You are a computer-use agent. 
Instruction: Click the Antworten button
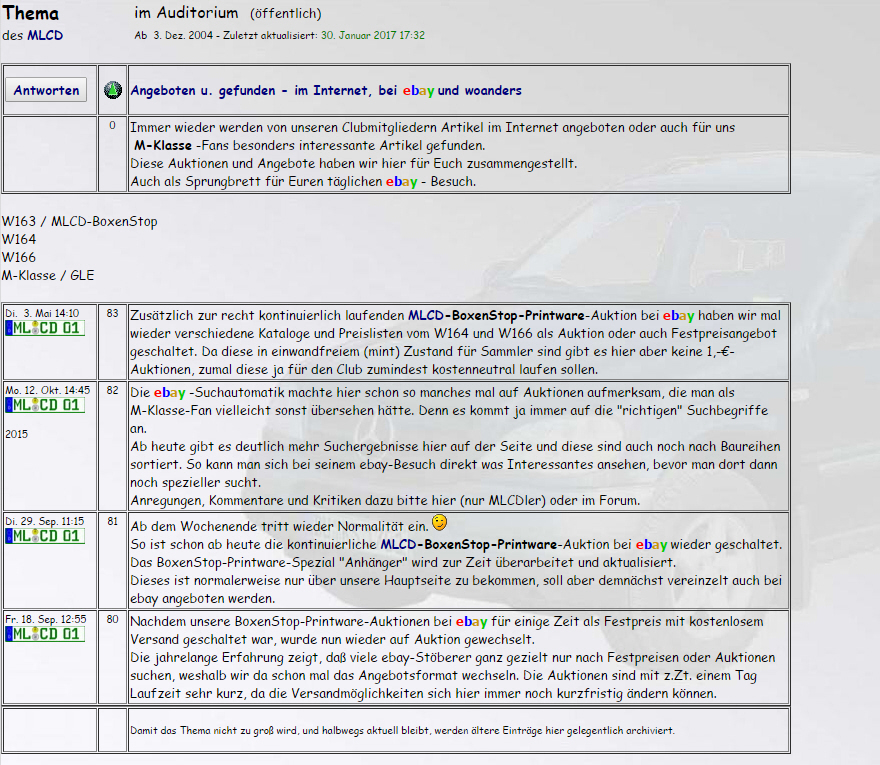(x=46, y=90)
